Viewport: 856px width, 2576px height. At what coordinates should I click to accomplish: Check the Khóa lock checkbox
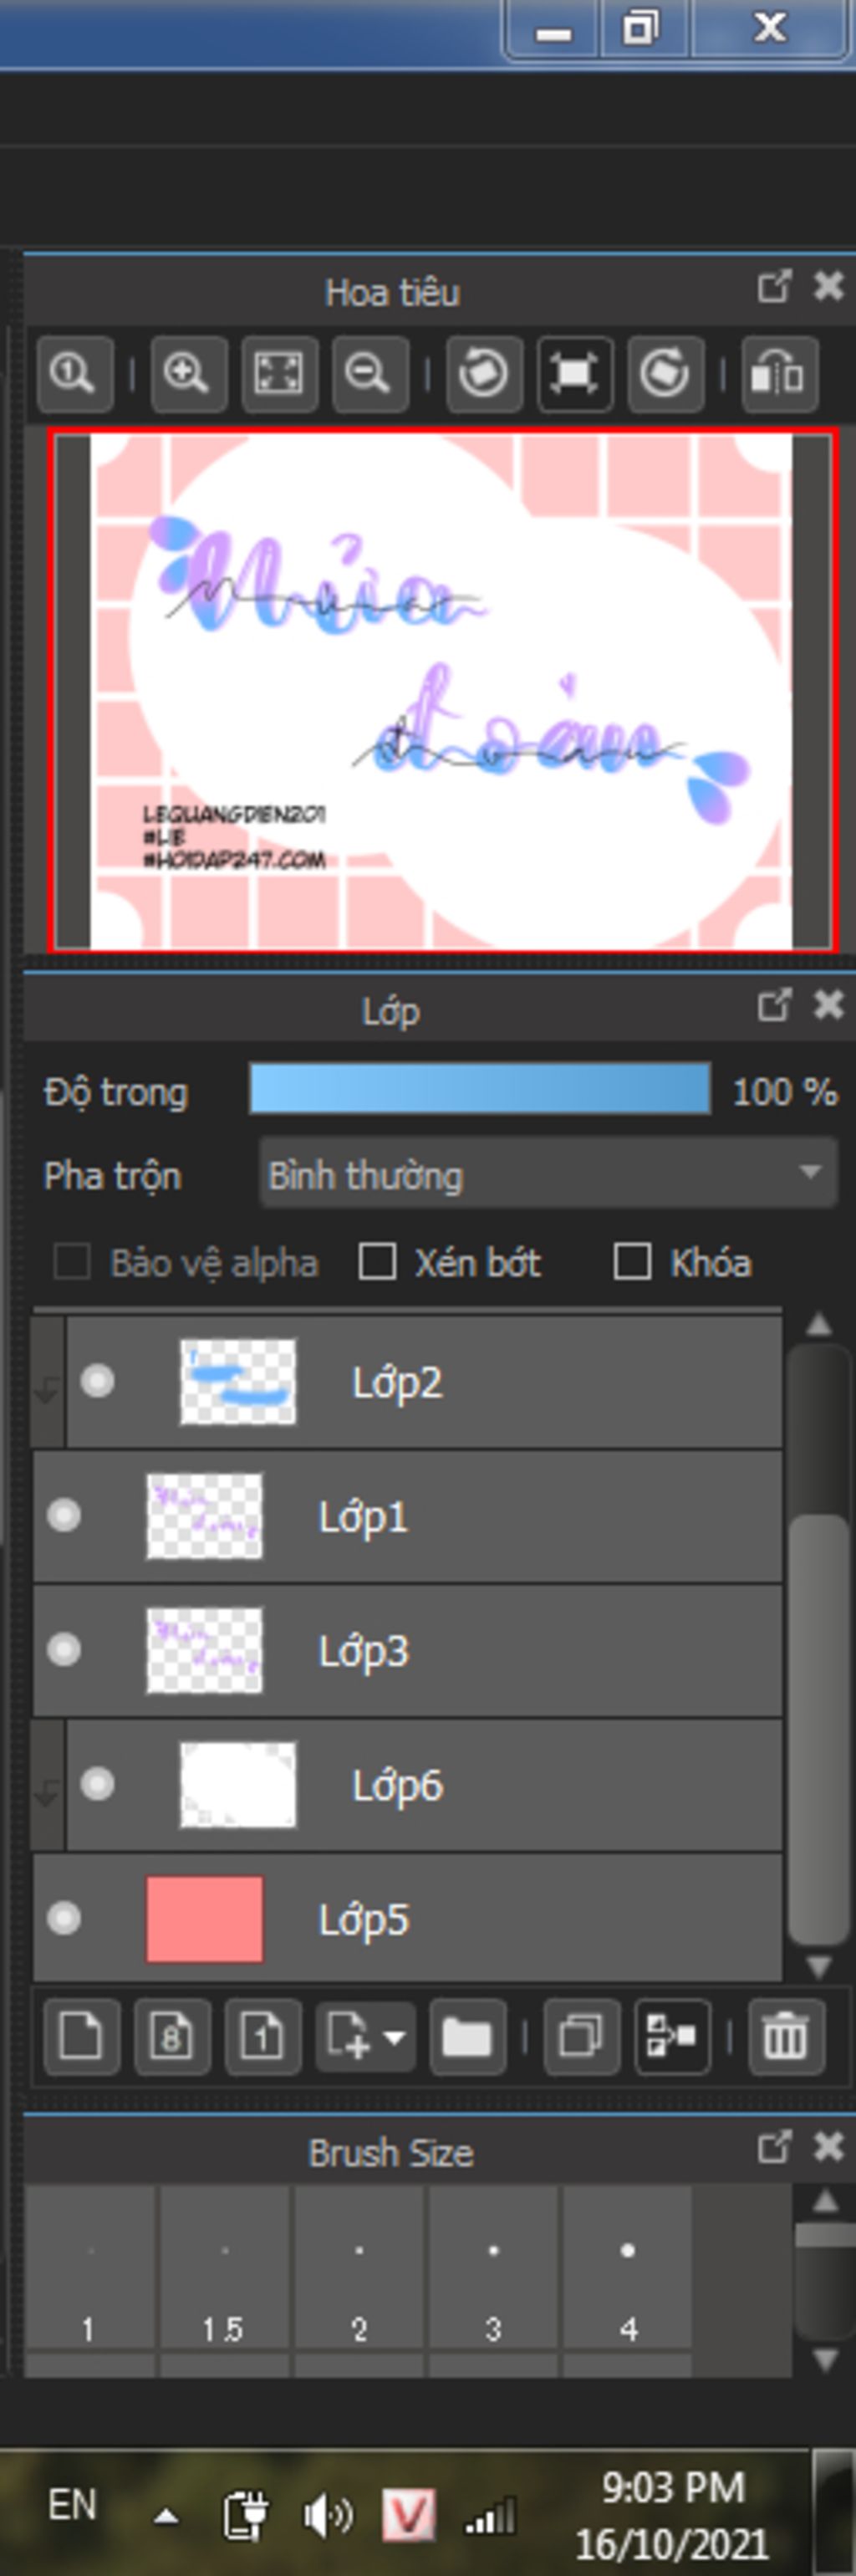pos(632,1262)
